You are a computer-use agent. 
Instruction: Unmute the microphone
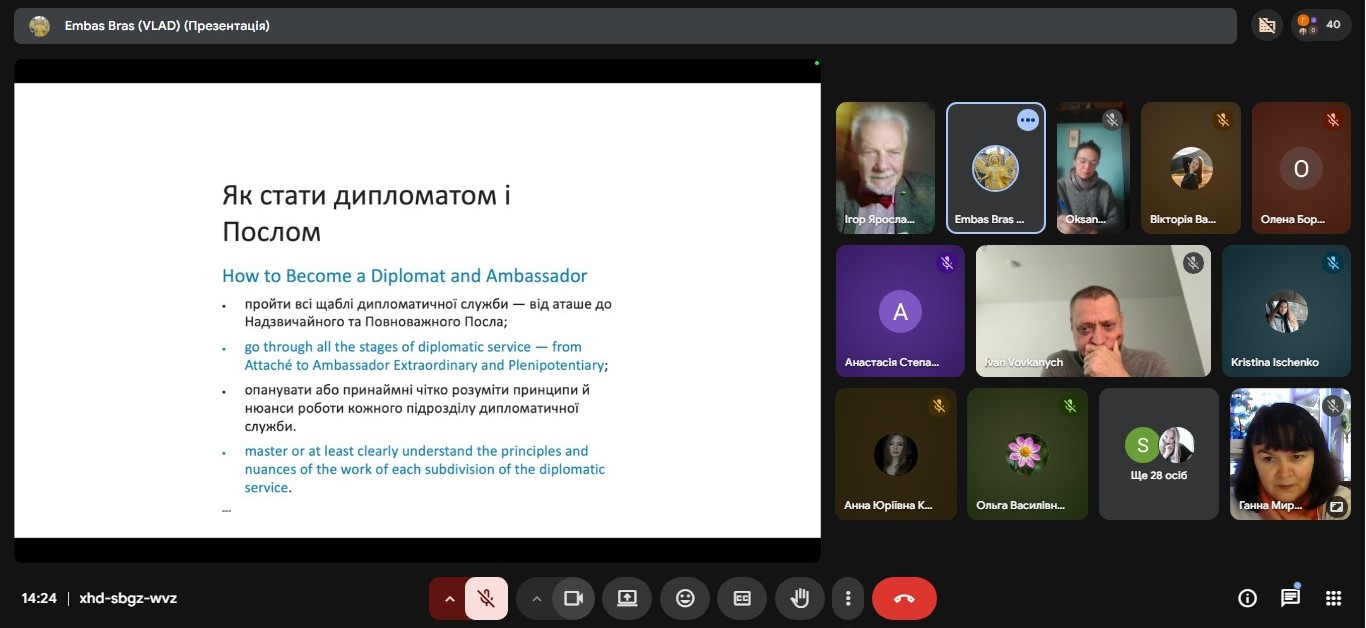click(486, 598)
